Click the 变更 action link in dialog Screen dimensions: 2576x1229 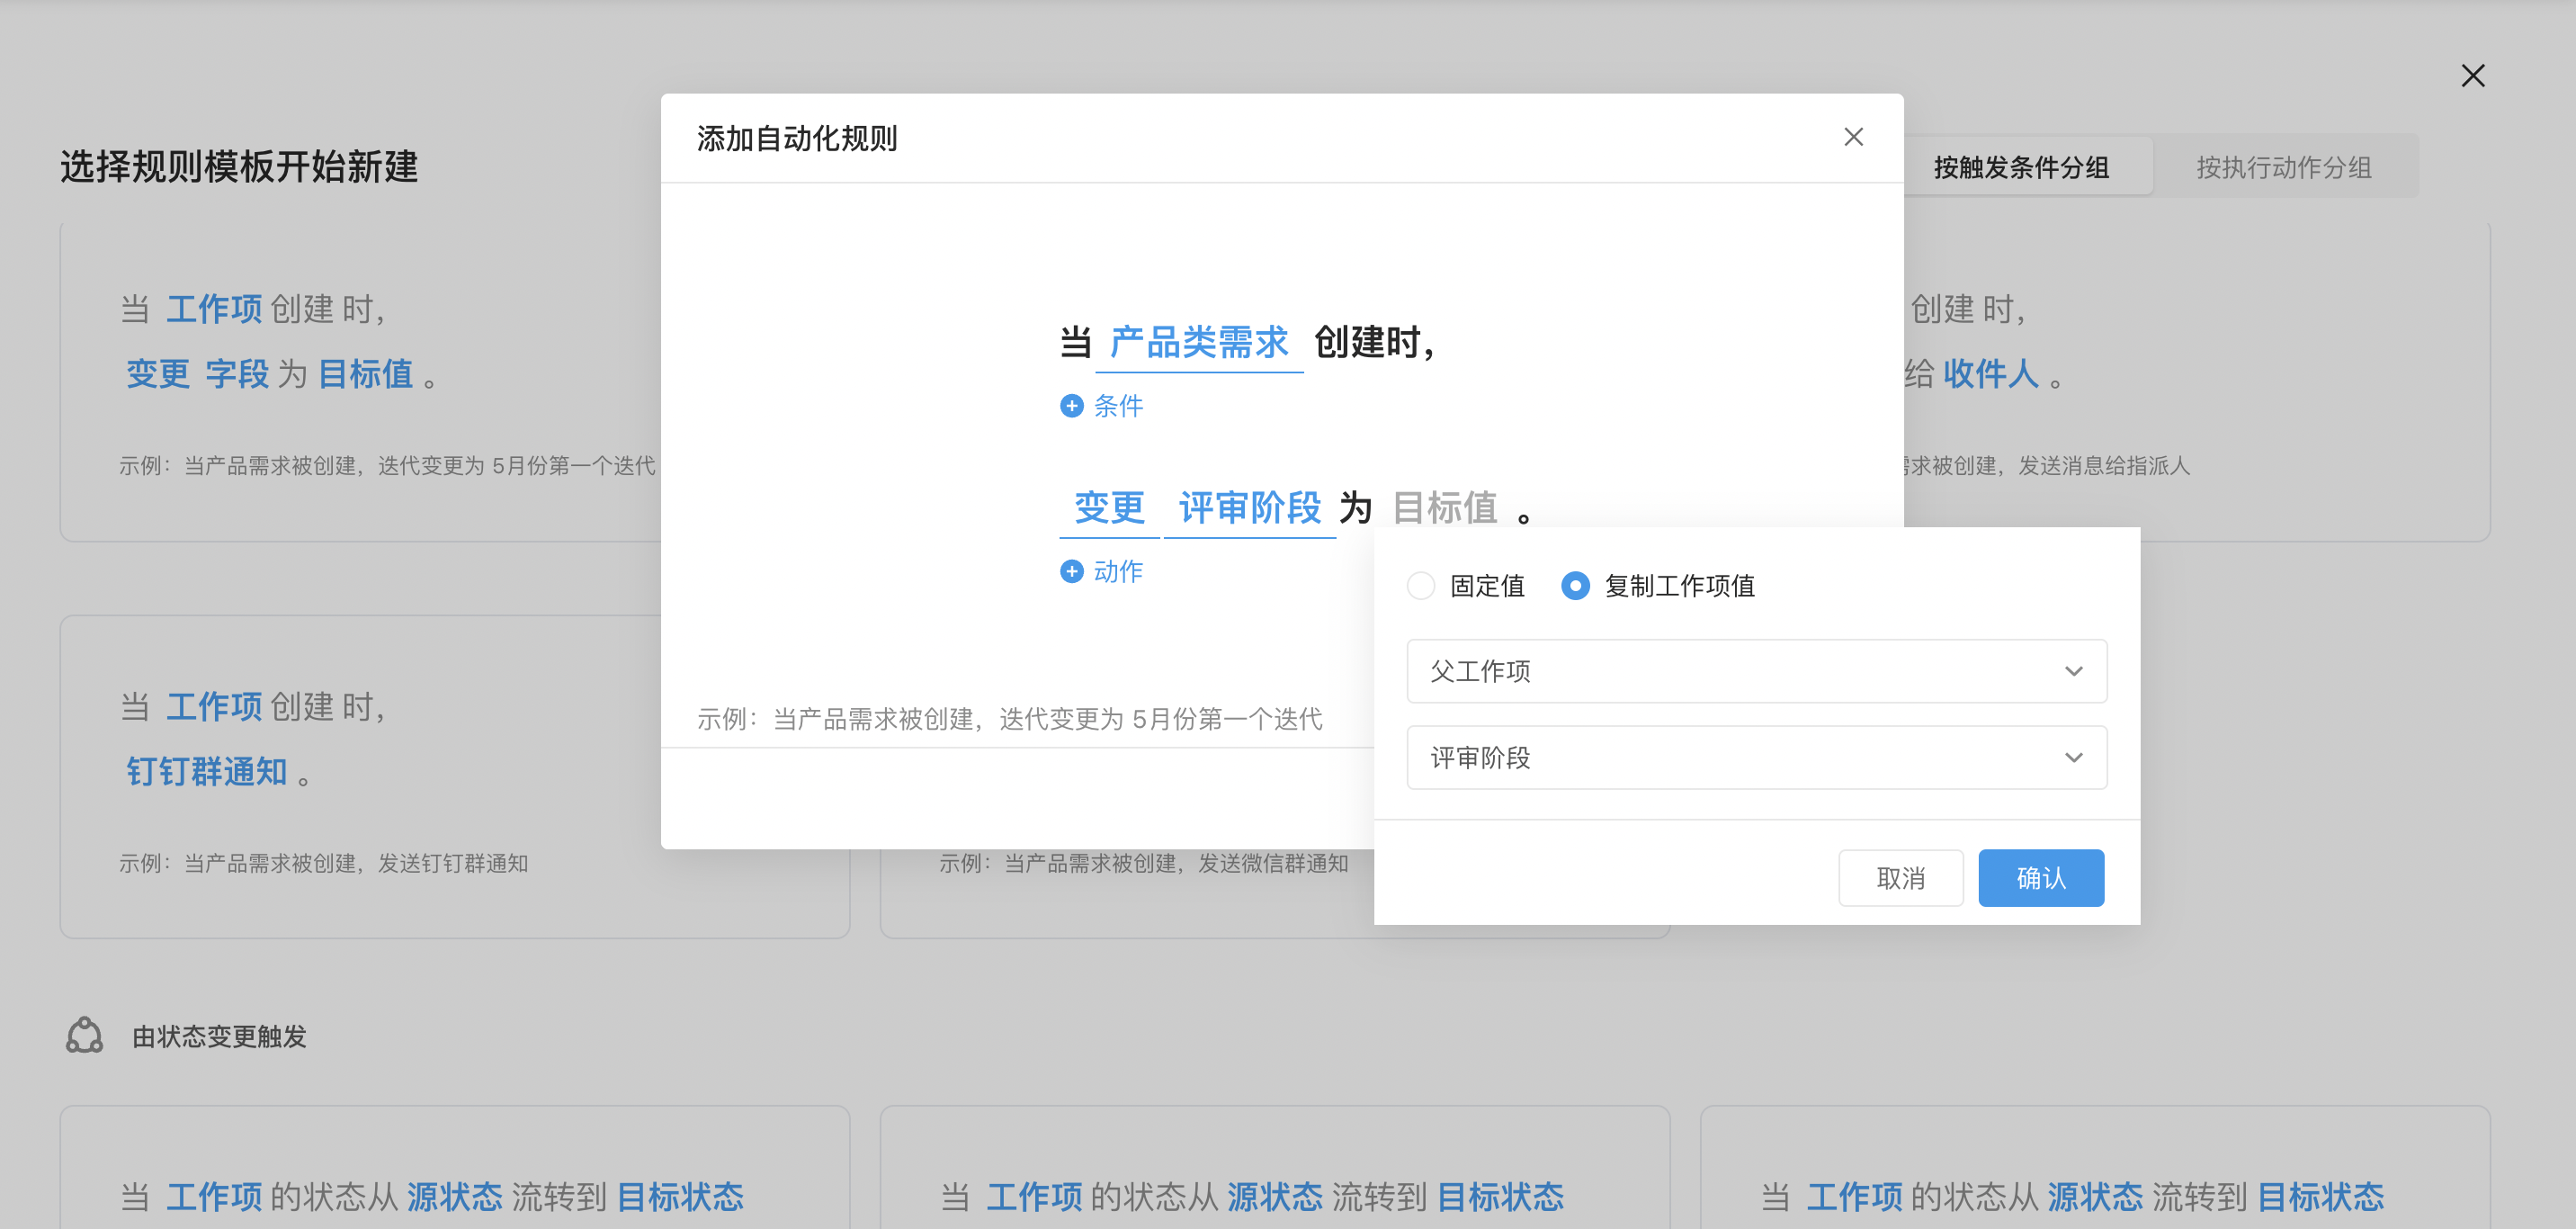[x=1109, y=508]
